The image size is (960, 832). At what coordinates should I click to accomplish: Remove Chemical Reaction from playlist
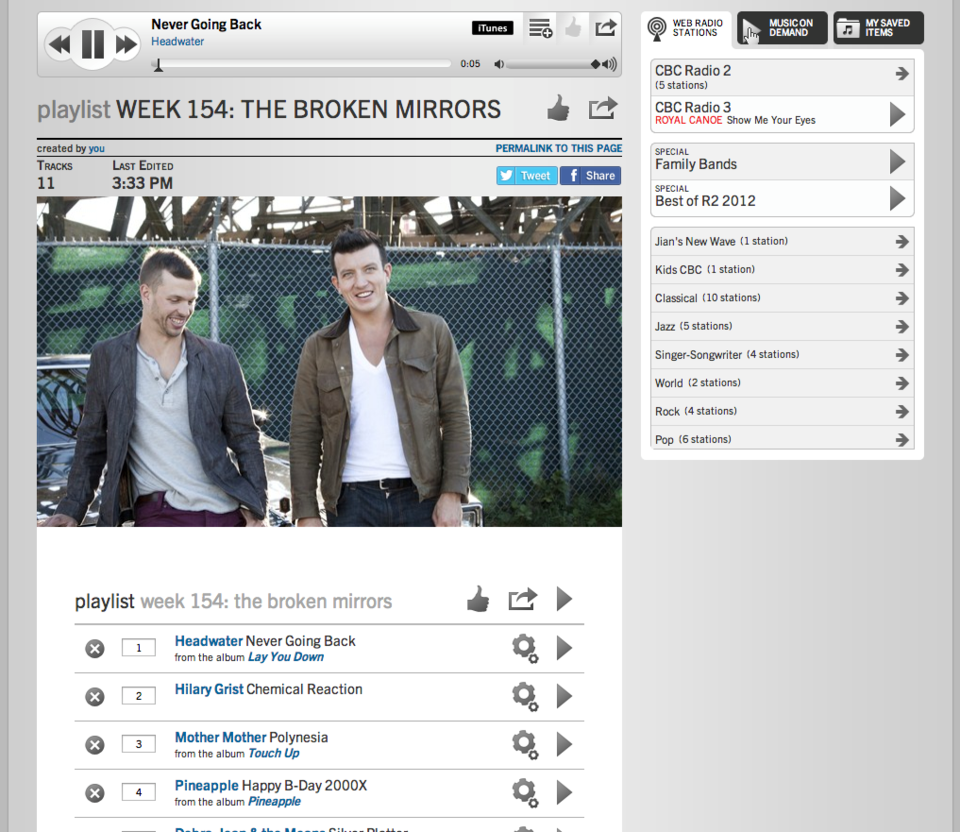click(x=95, y=697)
